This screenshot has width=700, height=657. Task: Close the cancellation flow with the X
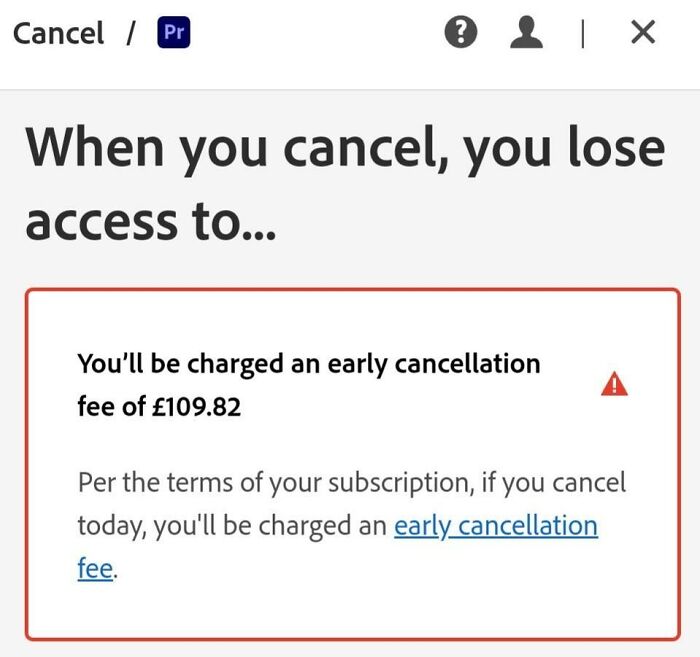[643, 32]
